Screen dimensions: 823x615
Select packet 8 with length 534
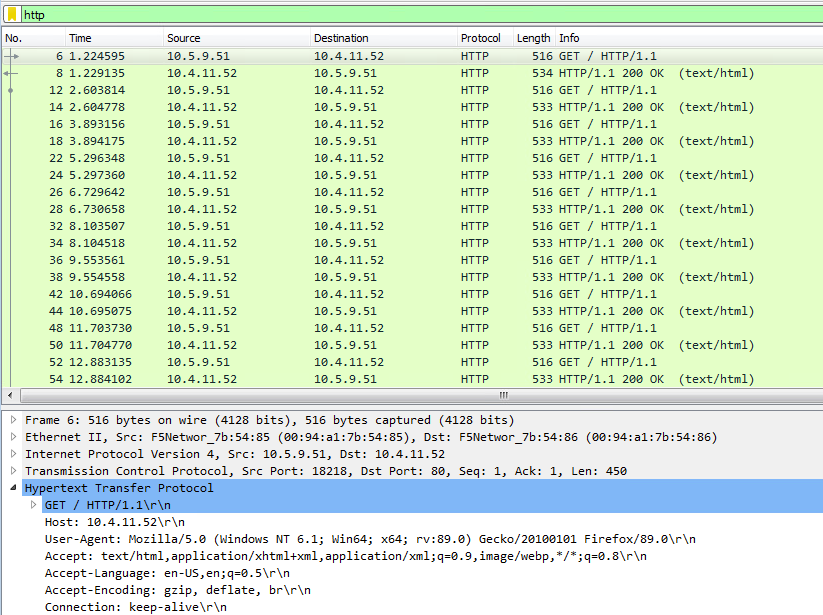coord(413,73)
